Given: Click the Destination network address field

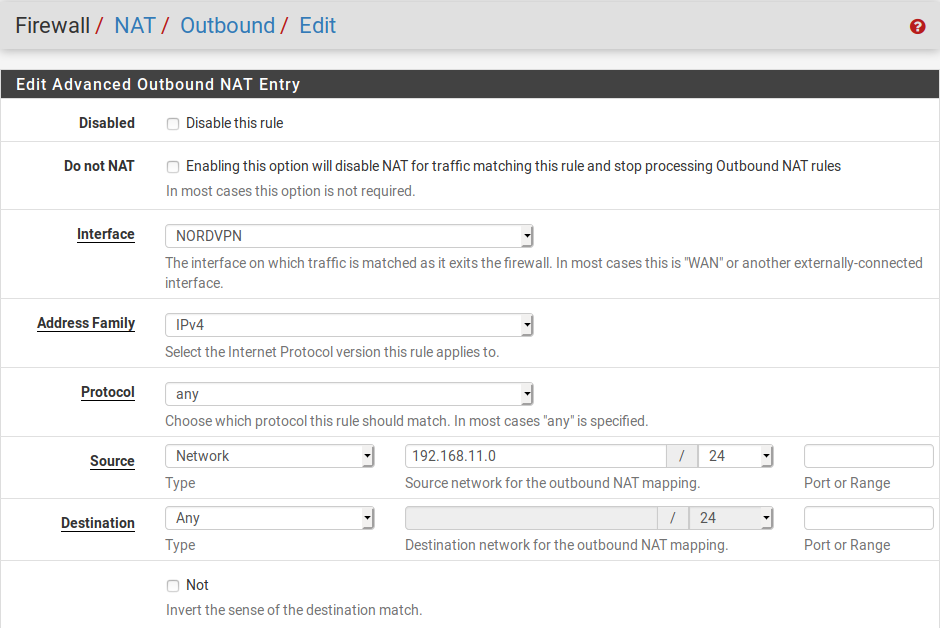Looking at the screenshot, I should [531, 518].
